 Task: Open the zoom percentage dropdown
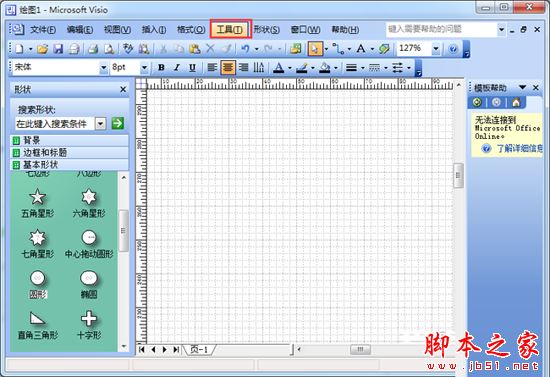click(x=436, y=49)
